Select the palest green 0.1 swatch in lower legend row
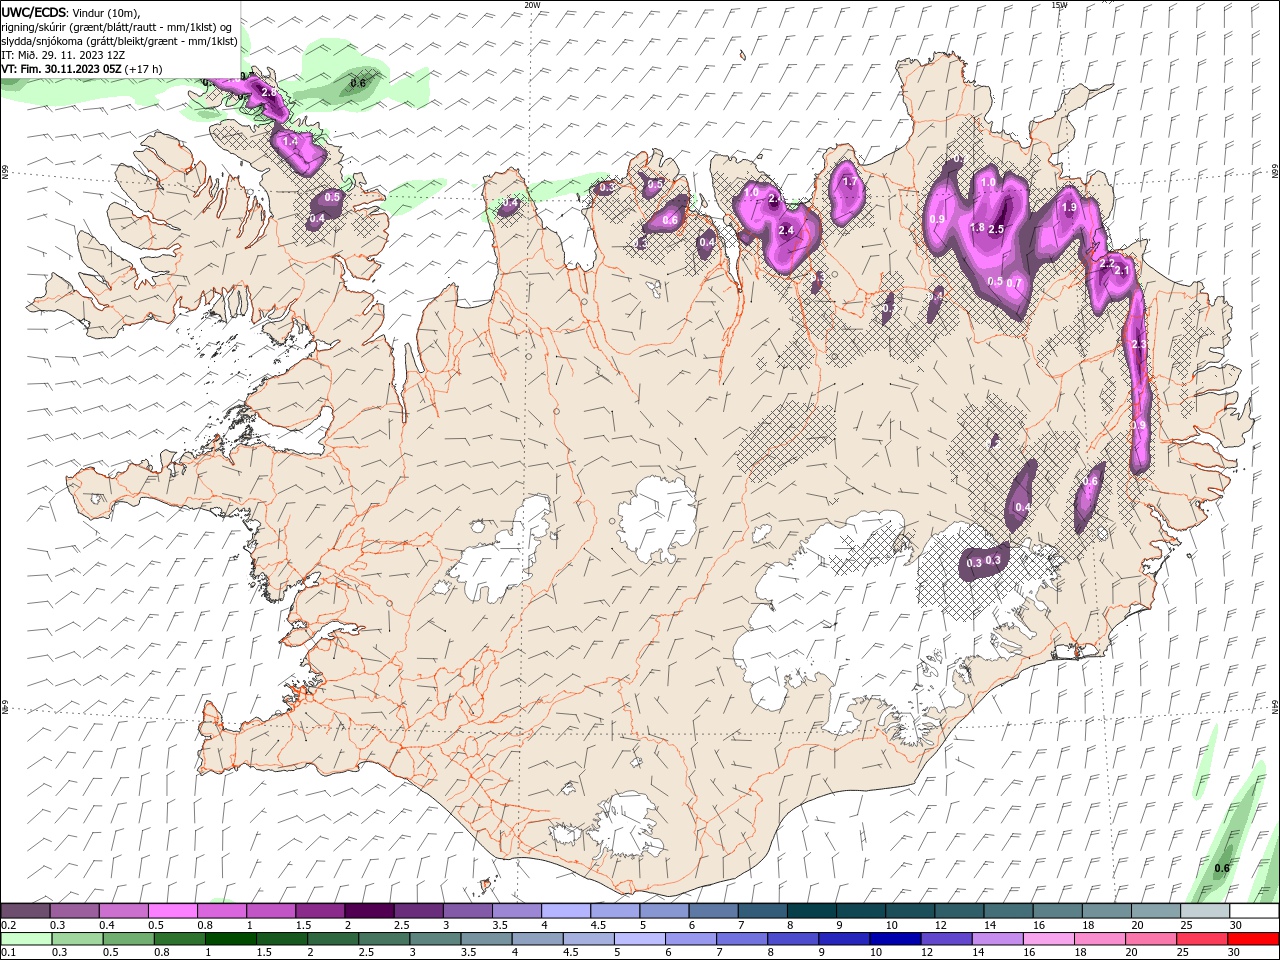 pyautogui.click(x=25, y=939)
